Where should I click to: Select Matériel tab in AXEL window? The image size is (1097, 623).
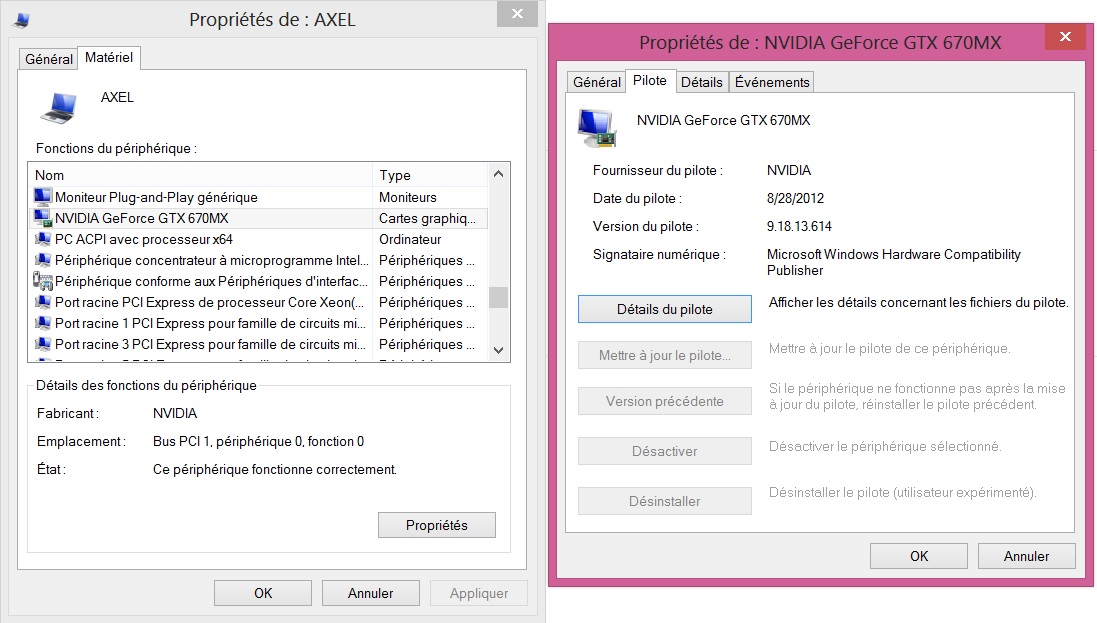pos(109,57)
